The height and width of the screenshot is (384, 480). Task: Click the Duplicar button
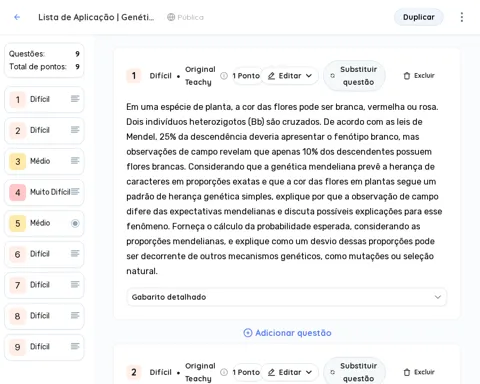tap(419, 17)
